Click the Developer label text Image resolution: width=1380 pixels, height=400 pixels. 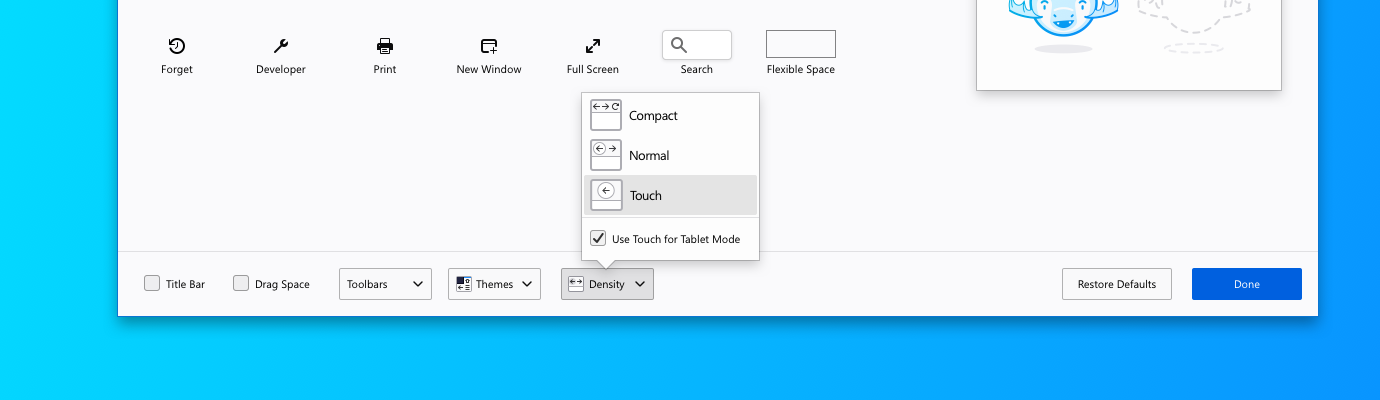click(281, 70)
